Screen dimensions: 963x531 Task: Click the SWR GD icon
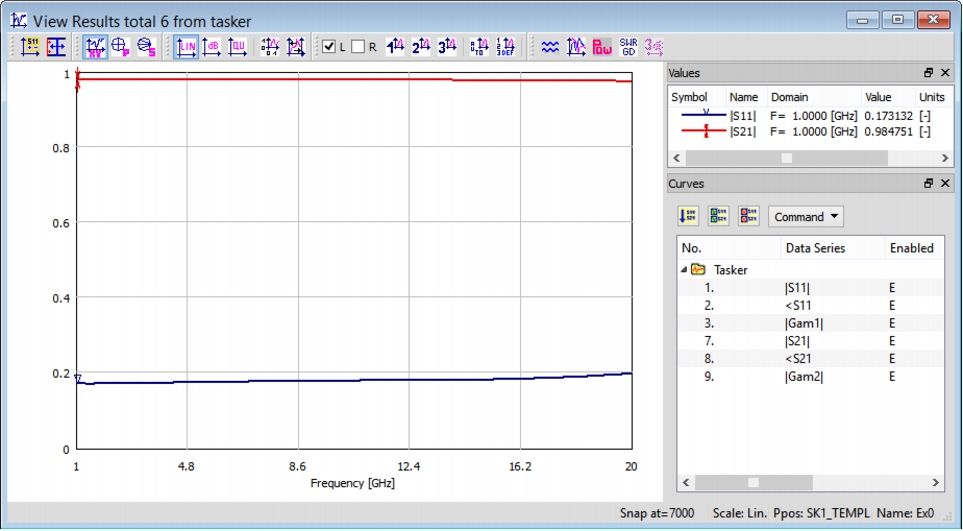[628, 47]
